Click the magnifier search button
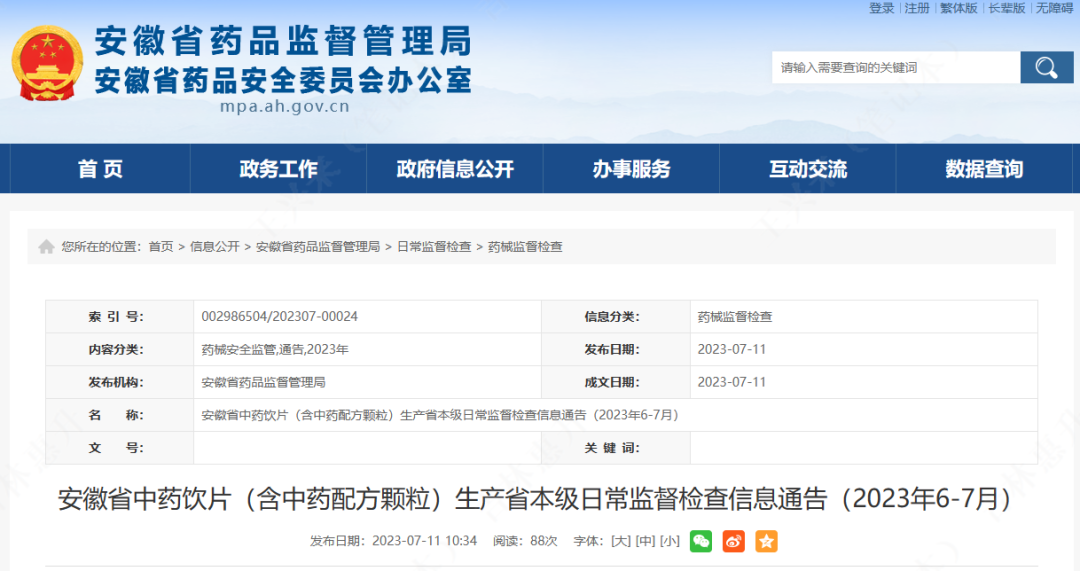The width and height of the screenshot is (1080, 571). [1046, 68]
